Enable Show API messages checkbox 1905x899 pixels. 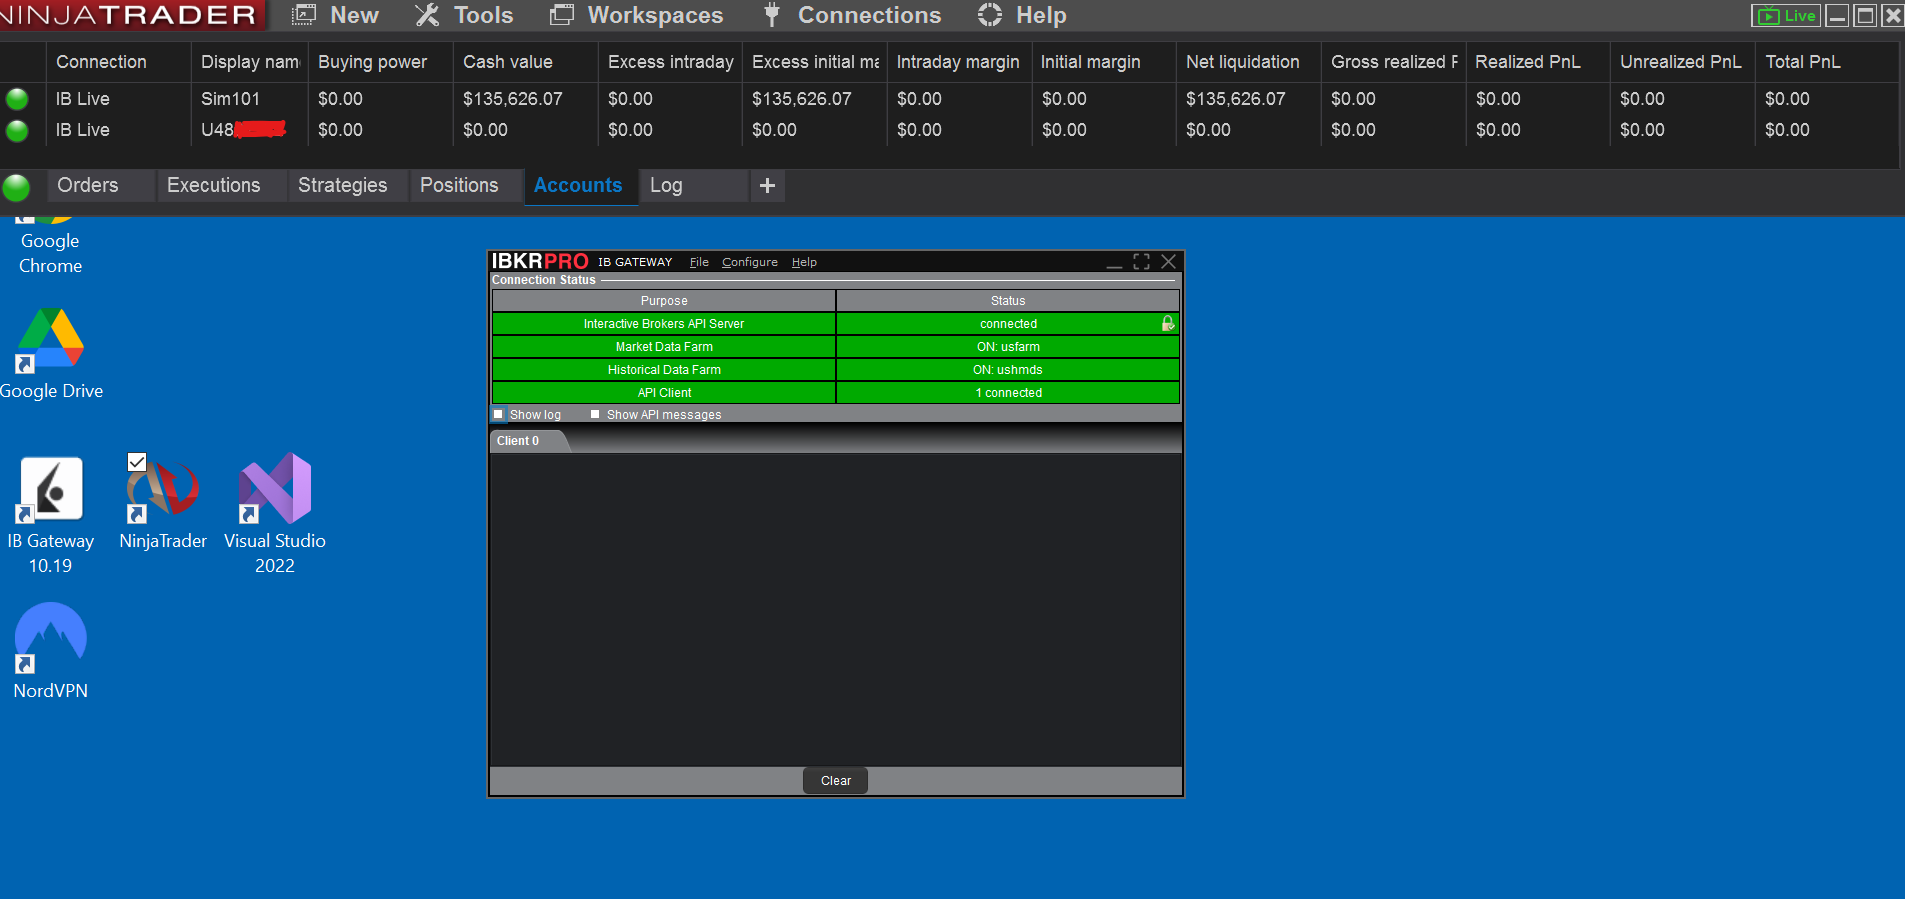(x=595, y=414)
